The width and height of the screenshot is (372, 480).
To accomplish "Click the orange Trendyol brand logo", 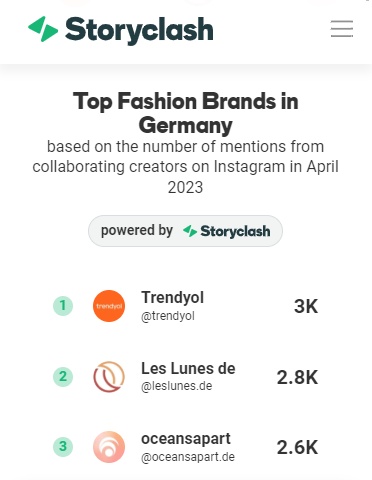I will tap(109, 306).
